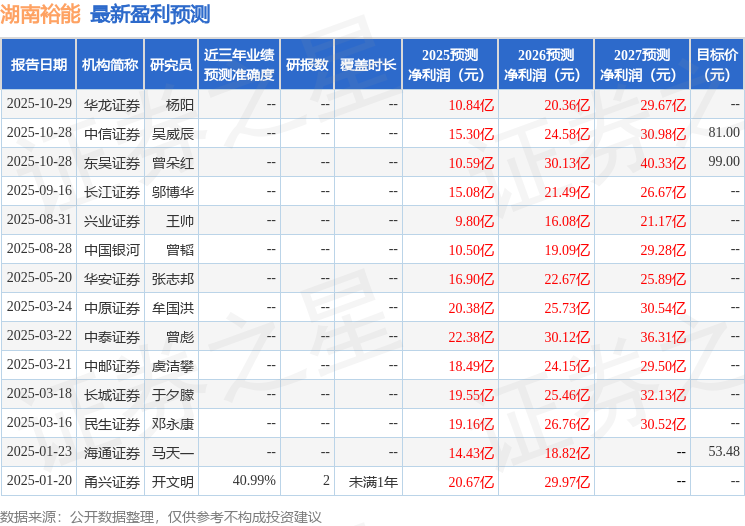
Task: Click the 目标价 column header
Action: pos(717,64)
